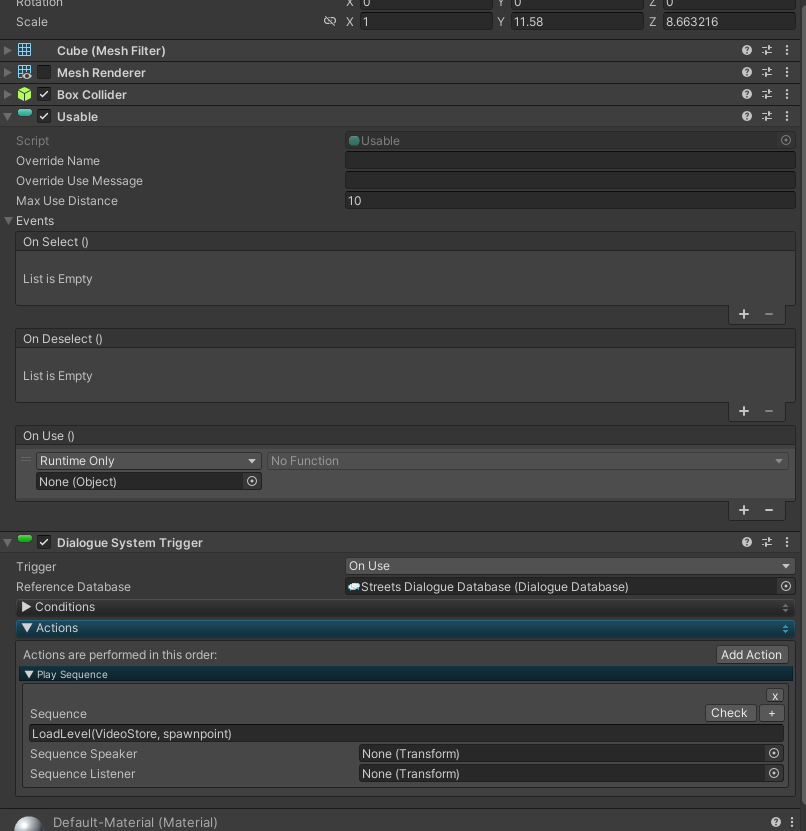Open Reference Database object picker
This screenshot has width=806, height=831.
(x=785, y=587)
